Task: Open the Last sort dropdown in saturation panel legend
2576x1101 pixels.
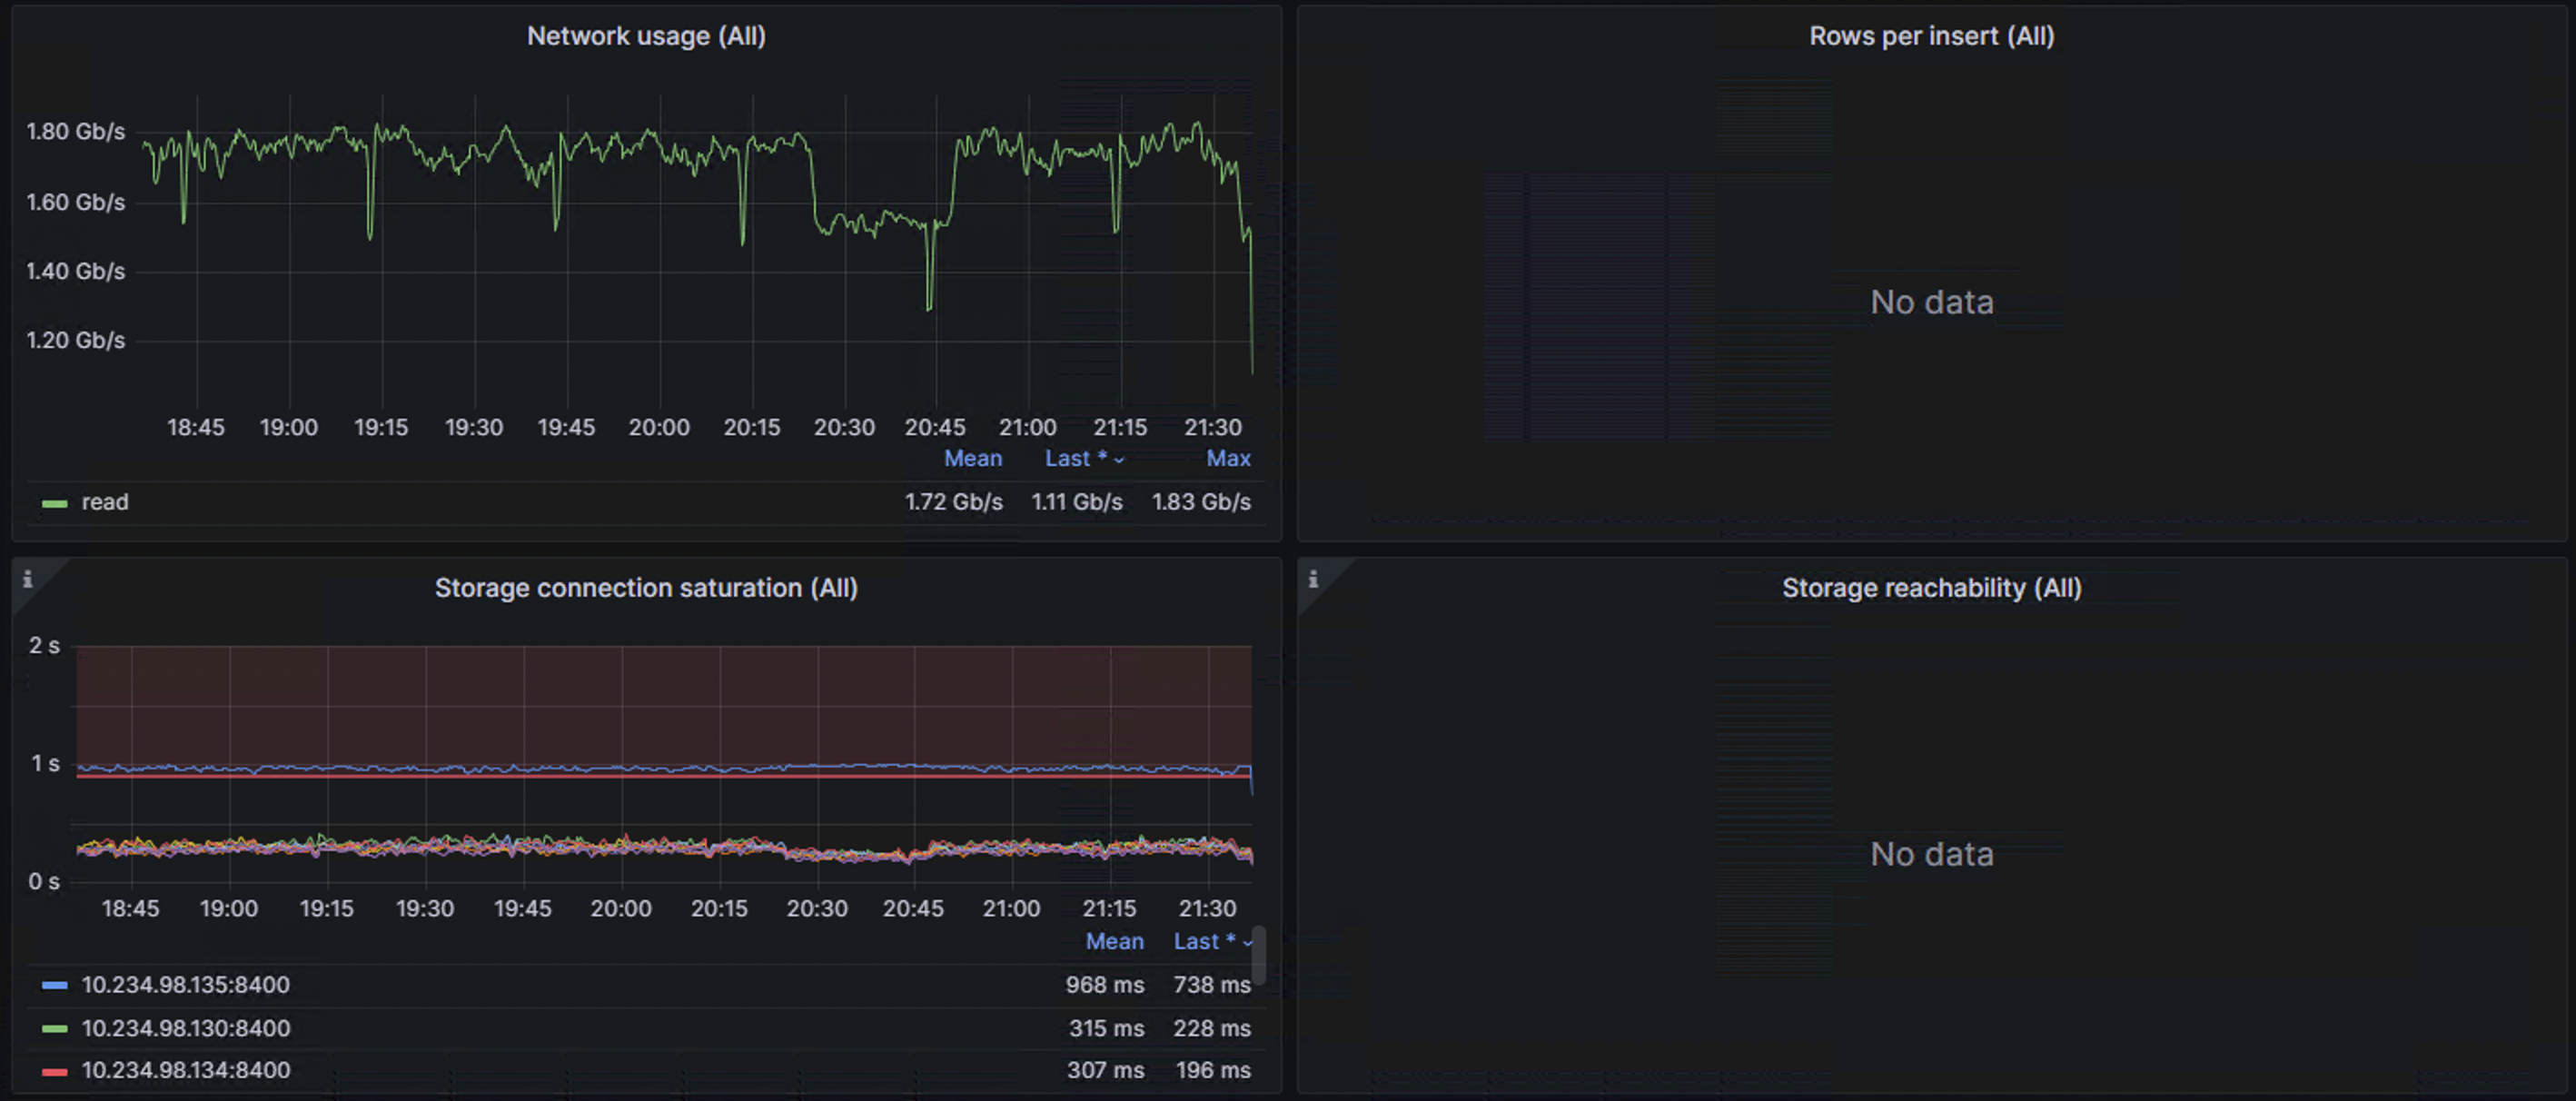Action: 1211,941
